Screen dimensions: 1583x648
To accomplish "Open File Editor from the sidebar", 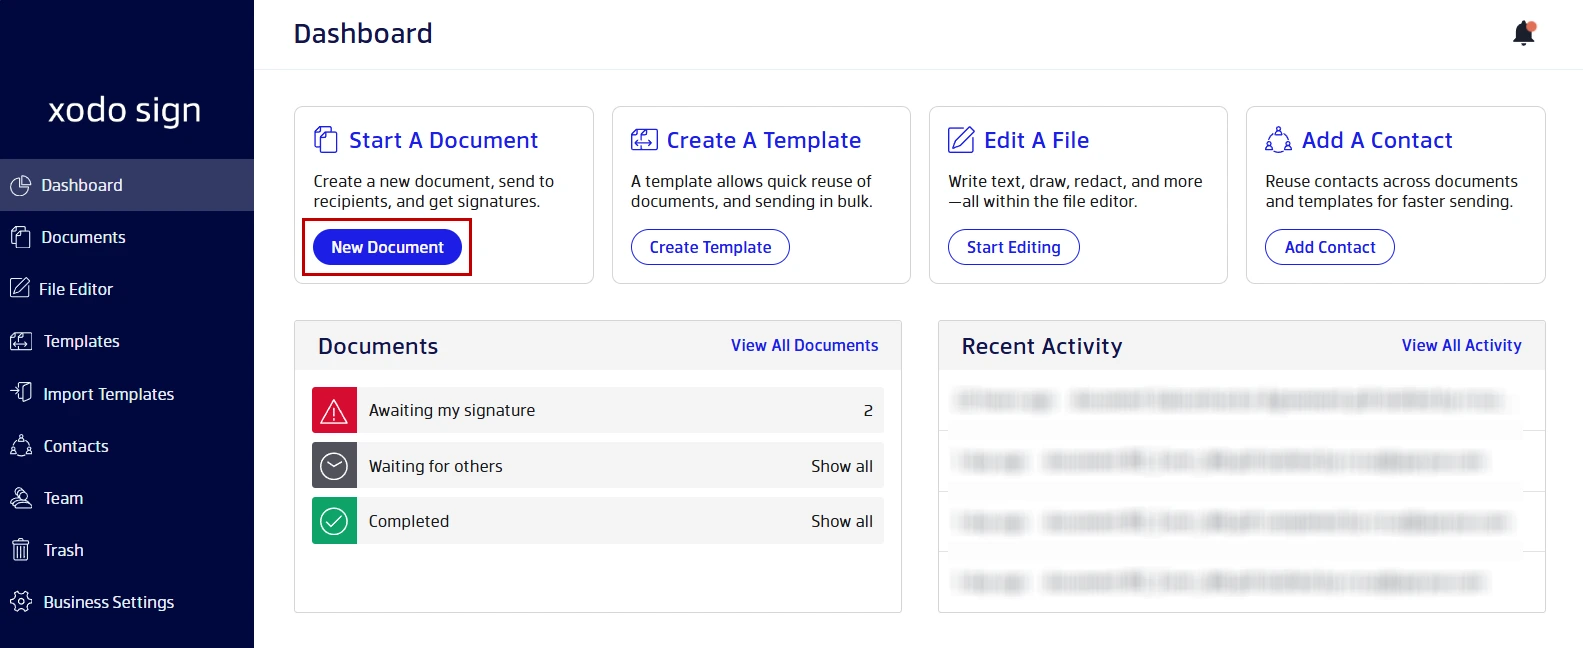I will 127,289.
